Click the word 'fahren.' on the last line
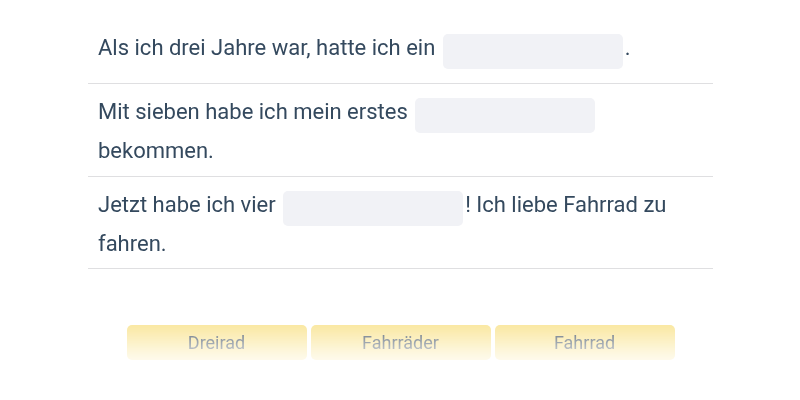 (132, 244)
